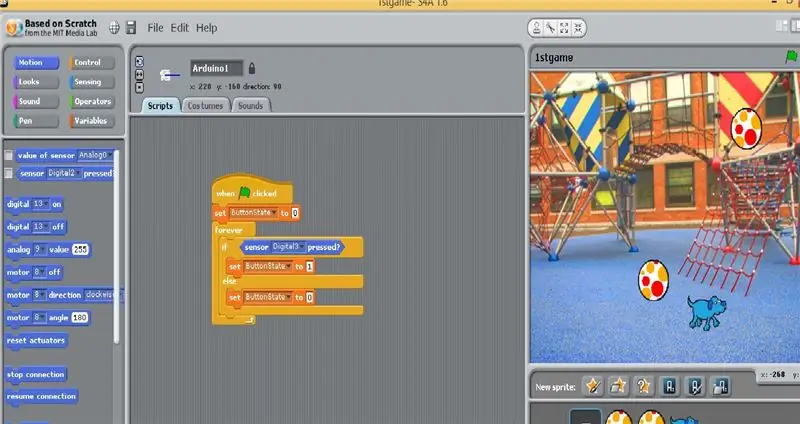Click the blocks palette vertical scrollbar
The image size is (800, 424).
coord(117,245)
